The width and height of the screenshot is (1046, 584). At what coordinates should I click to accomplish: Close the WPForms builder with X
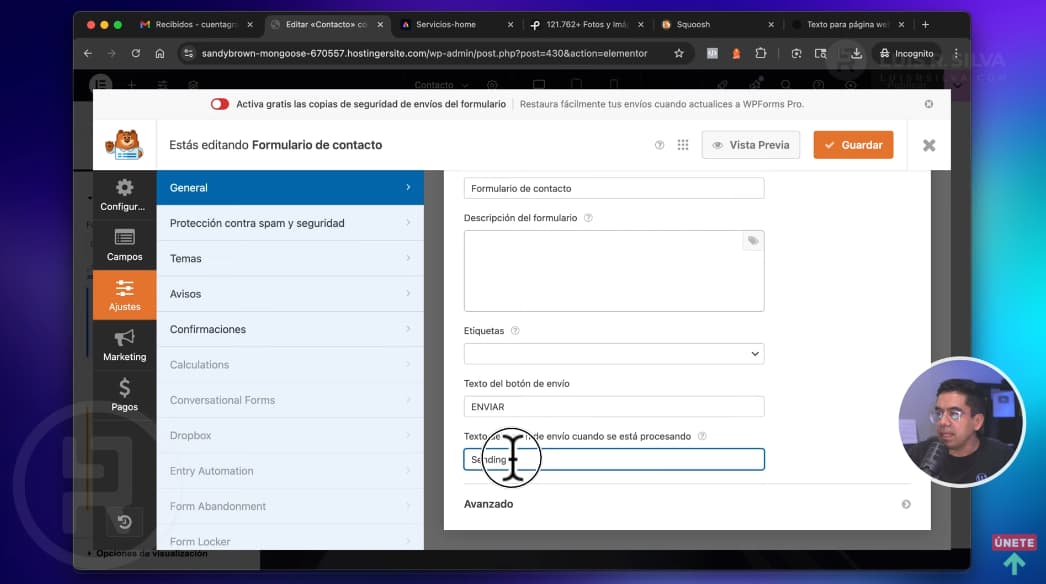(929, 145)
